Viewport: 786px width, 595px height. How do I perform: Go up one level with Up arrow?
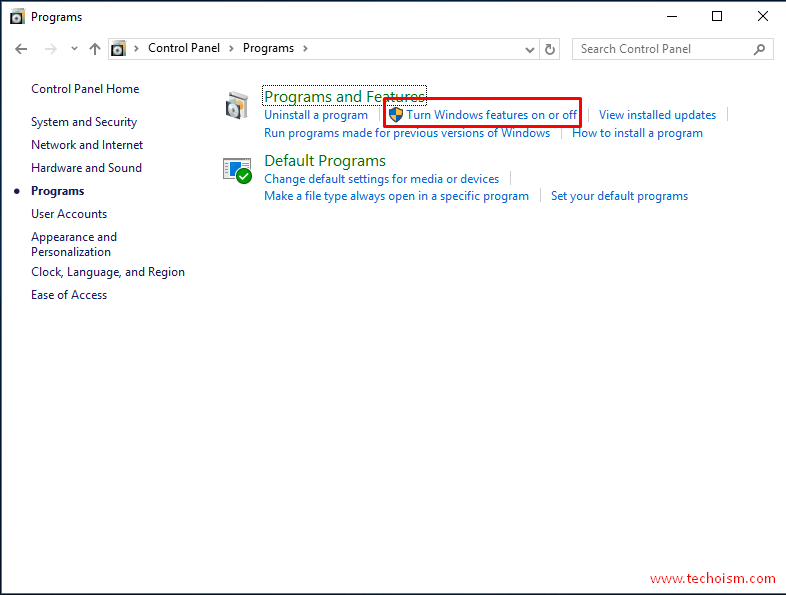(x=95, y=49)
